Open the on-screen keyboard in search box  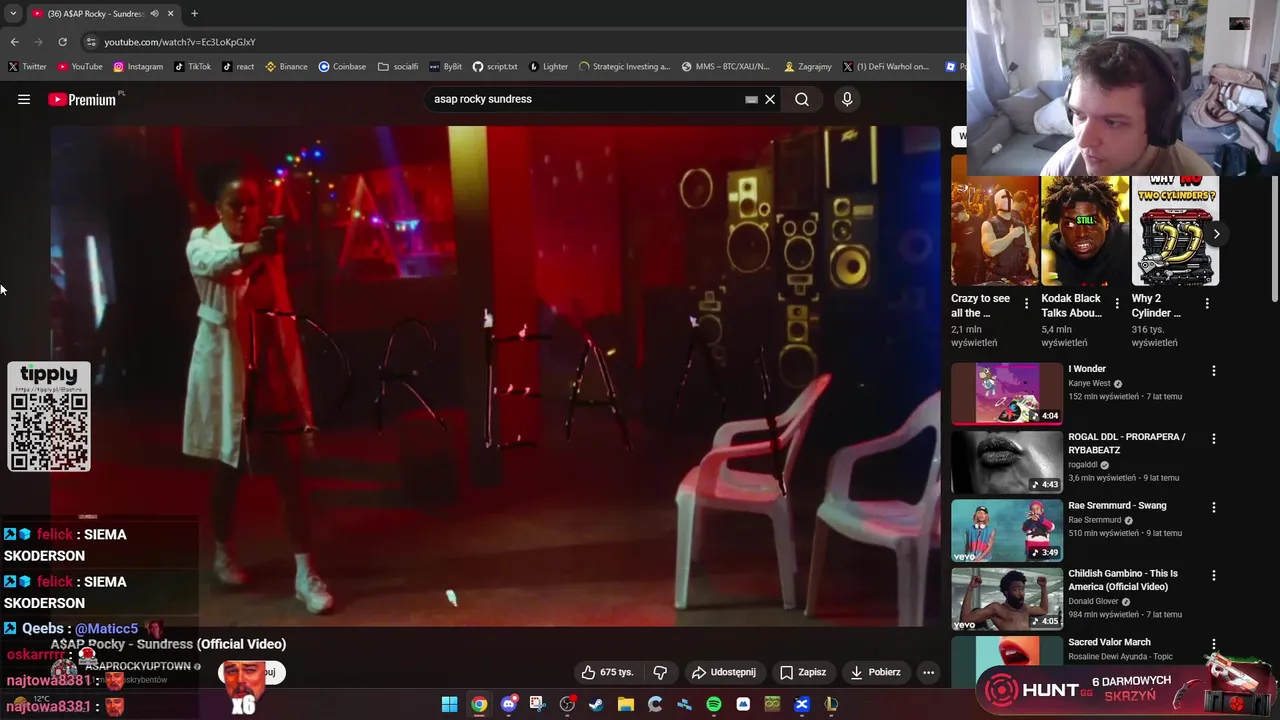pos(751,99)
